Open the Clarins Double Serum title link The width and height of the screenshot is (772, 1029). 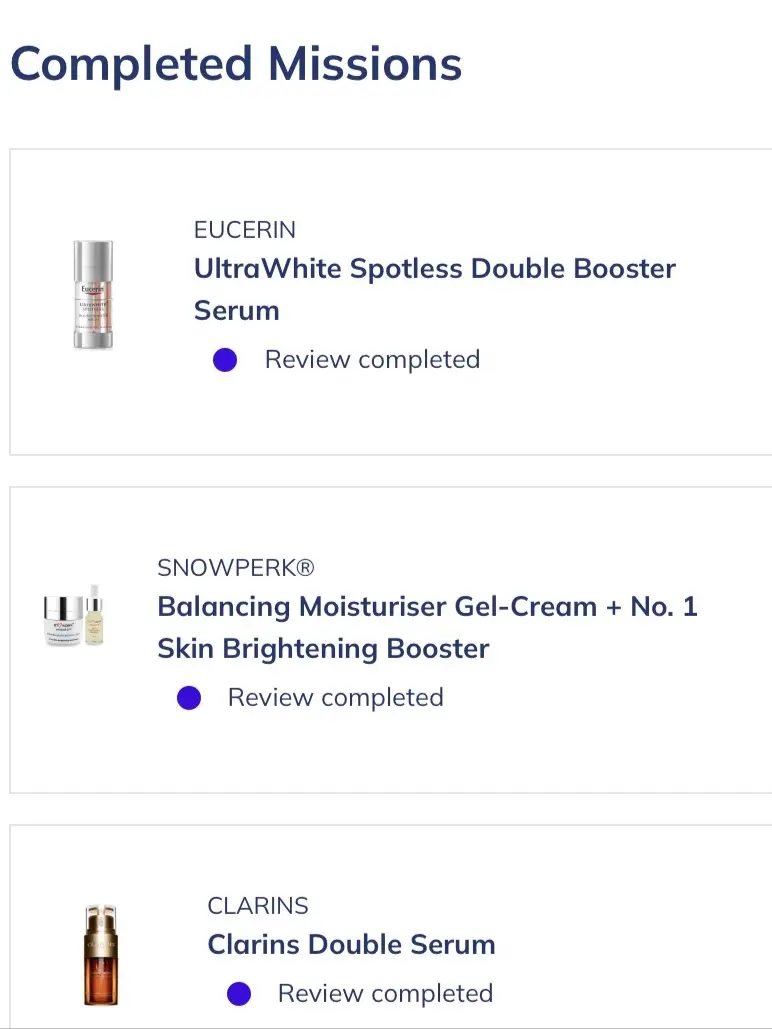(x=351, y=944)
